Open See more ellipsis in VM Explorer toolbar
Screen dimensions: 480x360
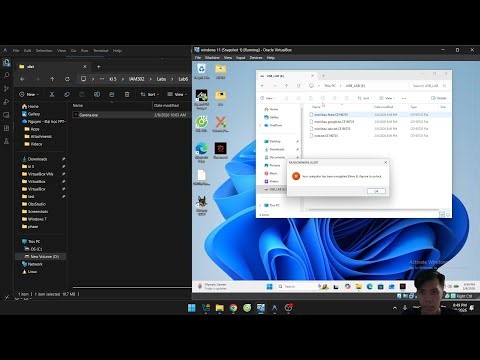pyautogui.click(x=404, y=98)
